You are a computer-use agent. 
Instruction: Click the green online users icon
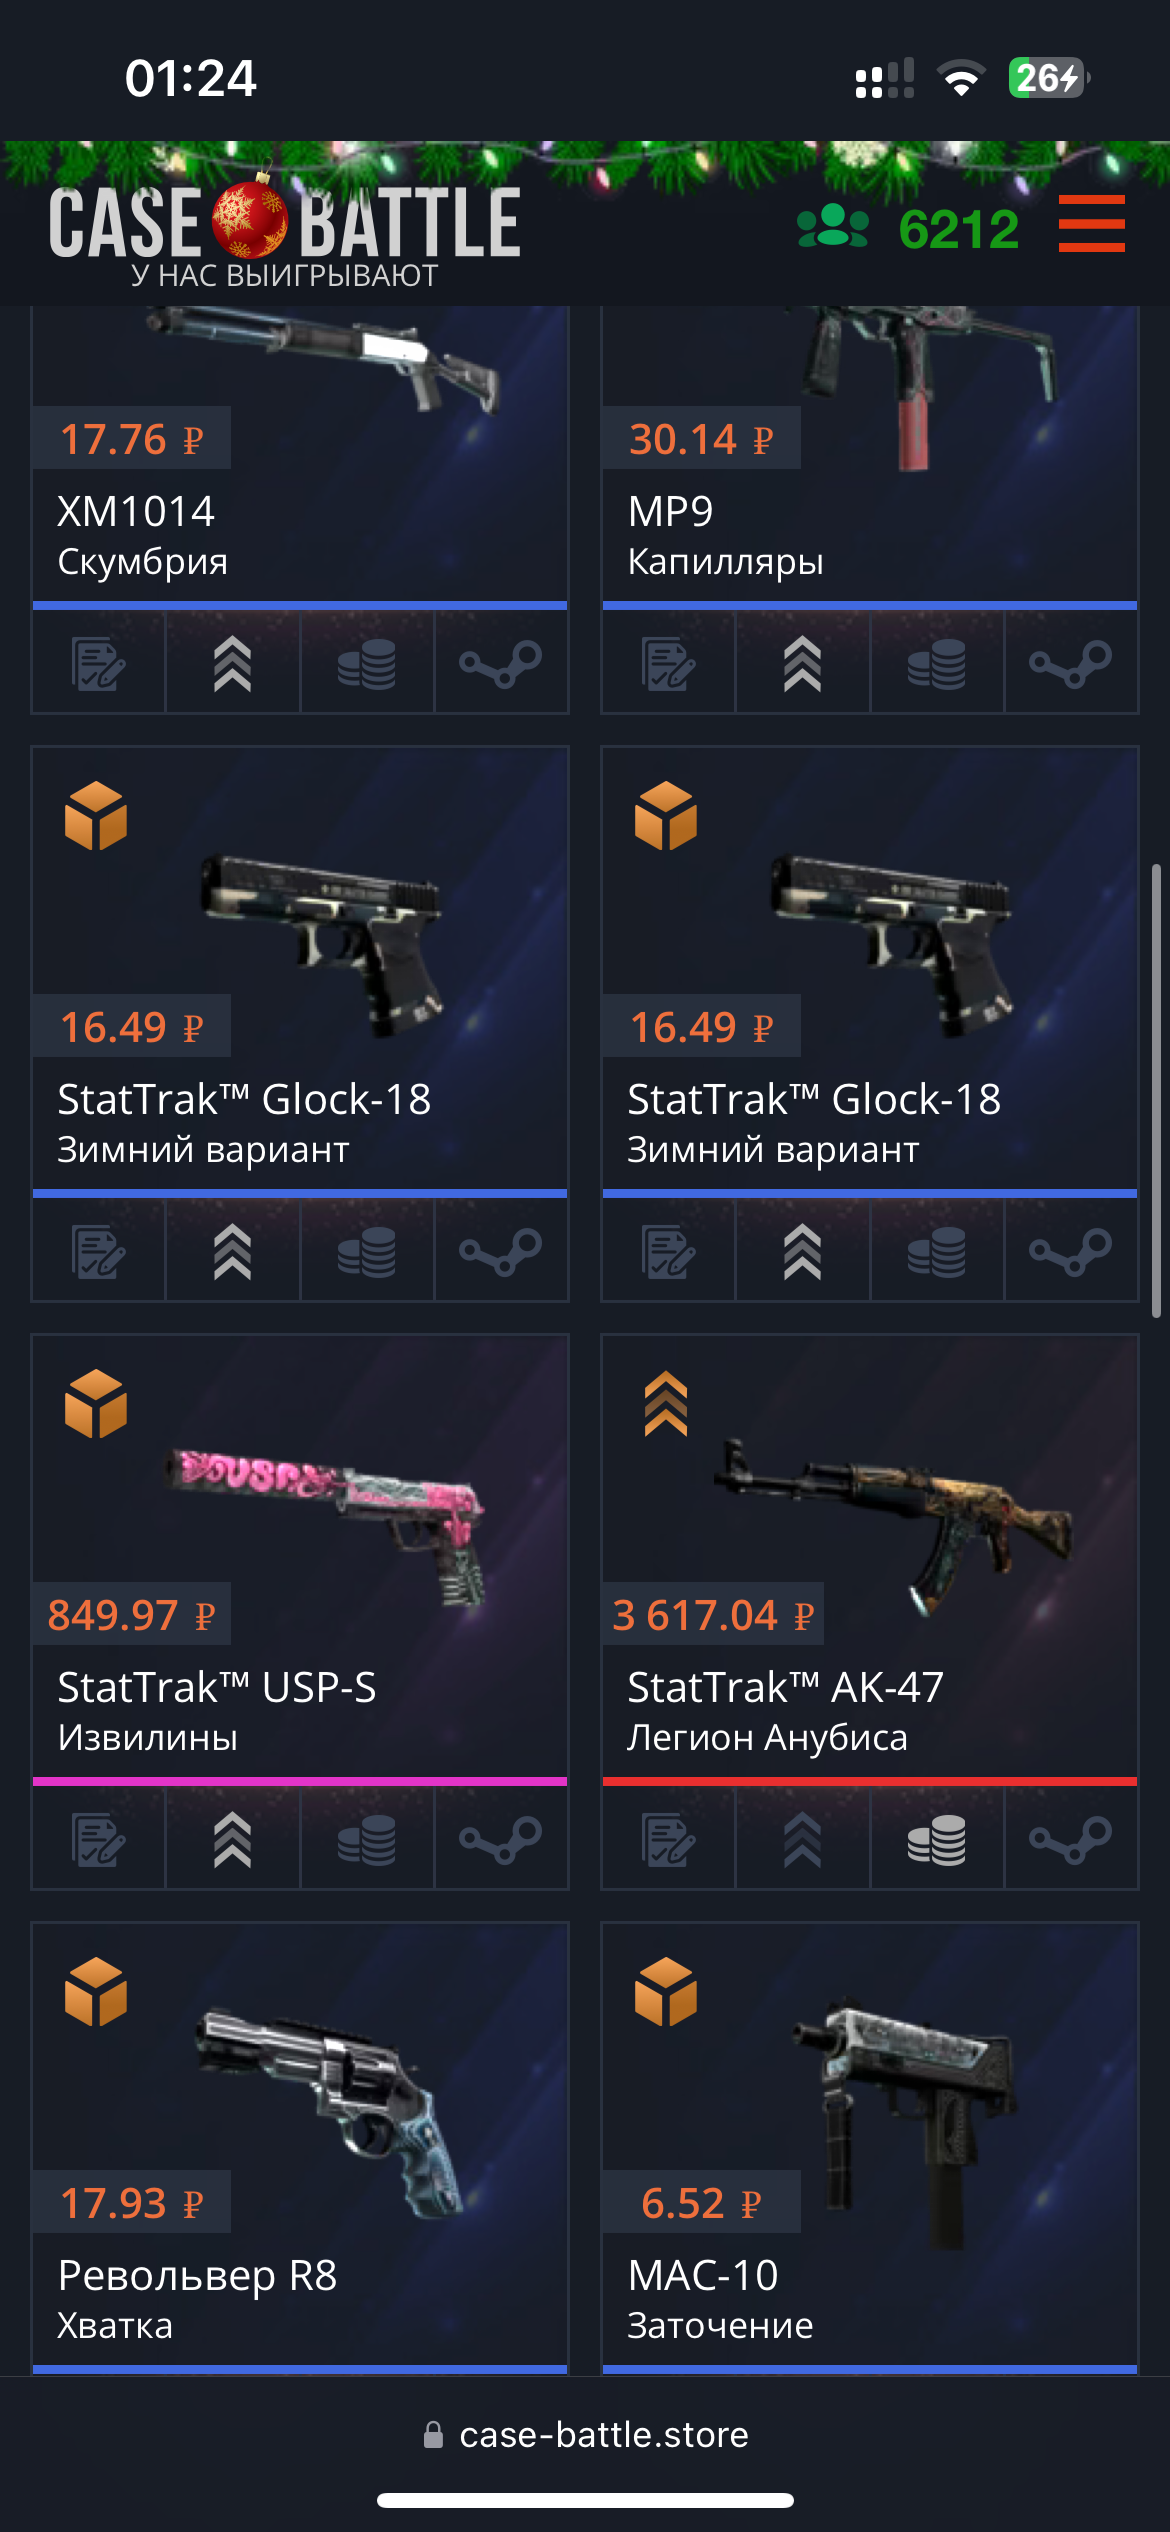pos(832,226)
